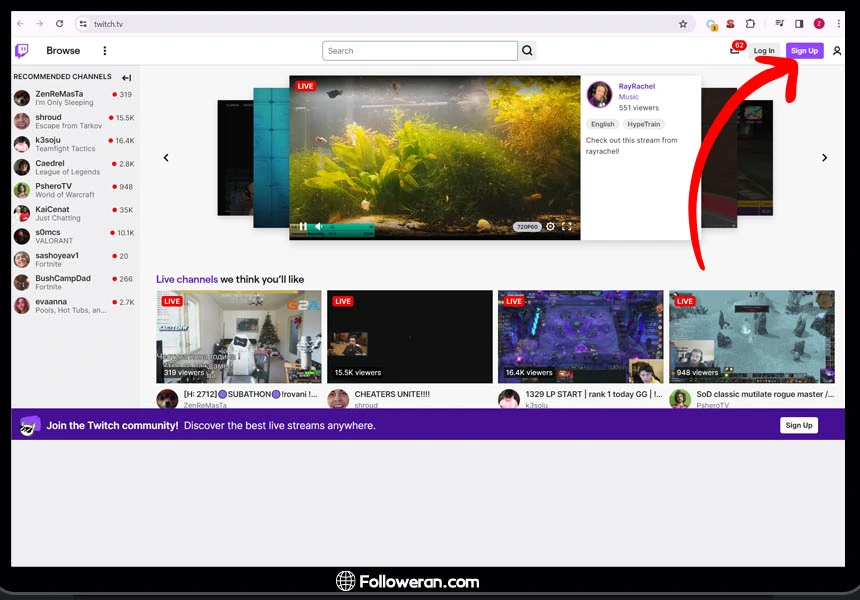Screen dimensions: 860x600
Task: Bookmark this page with the star icon
Action: 683,24
